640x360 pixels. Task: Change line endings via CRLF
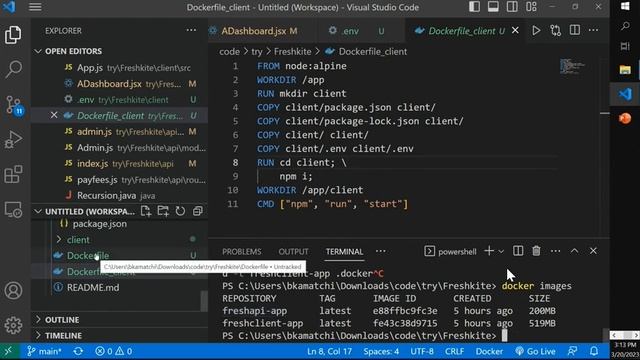(x=454, y=351)
